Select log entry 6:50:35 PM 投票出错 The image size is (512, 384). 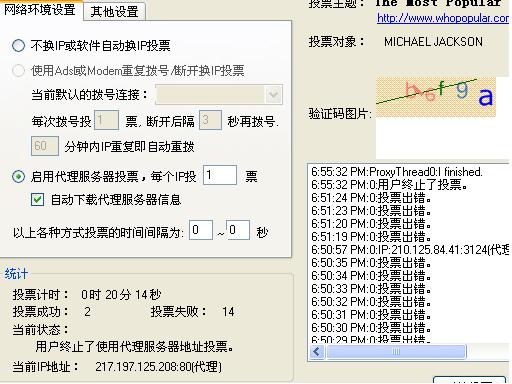pos(371,263)
